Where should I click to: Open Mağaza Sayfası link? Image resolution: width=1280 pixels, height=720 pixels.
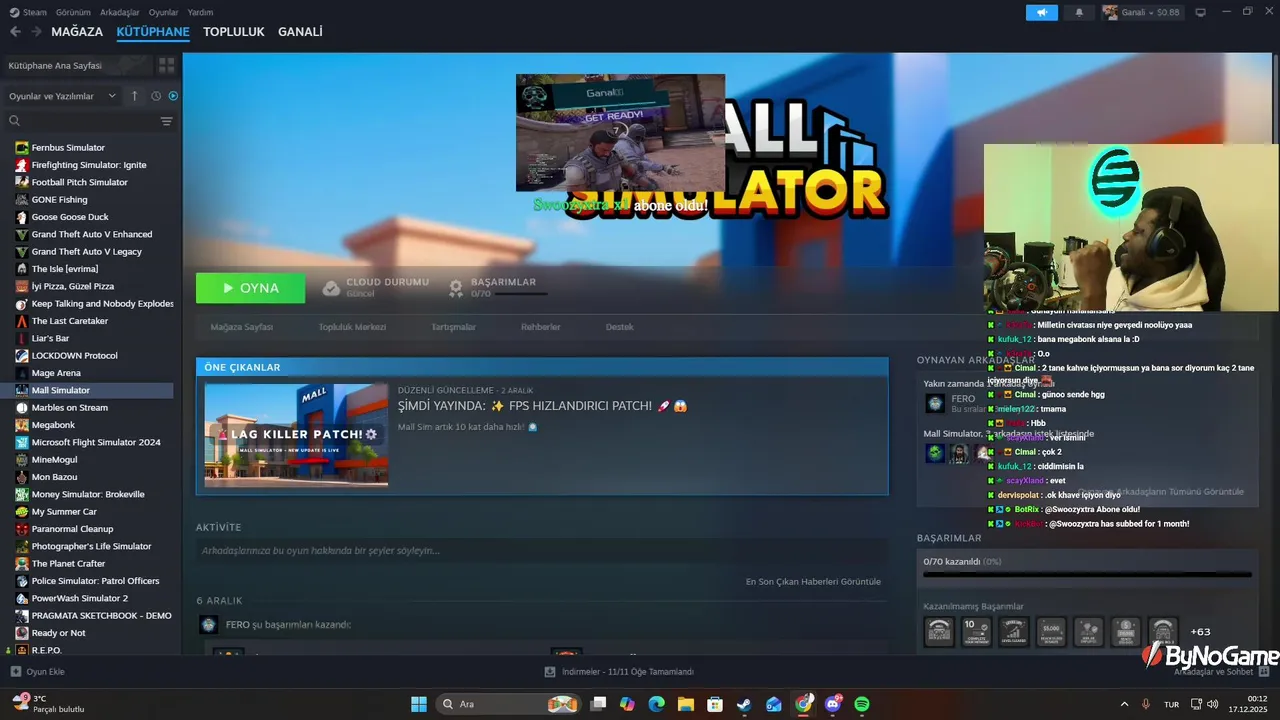tap(242, 327)
